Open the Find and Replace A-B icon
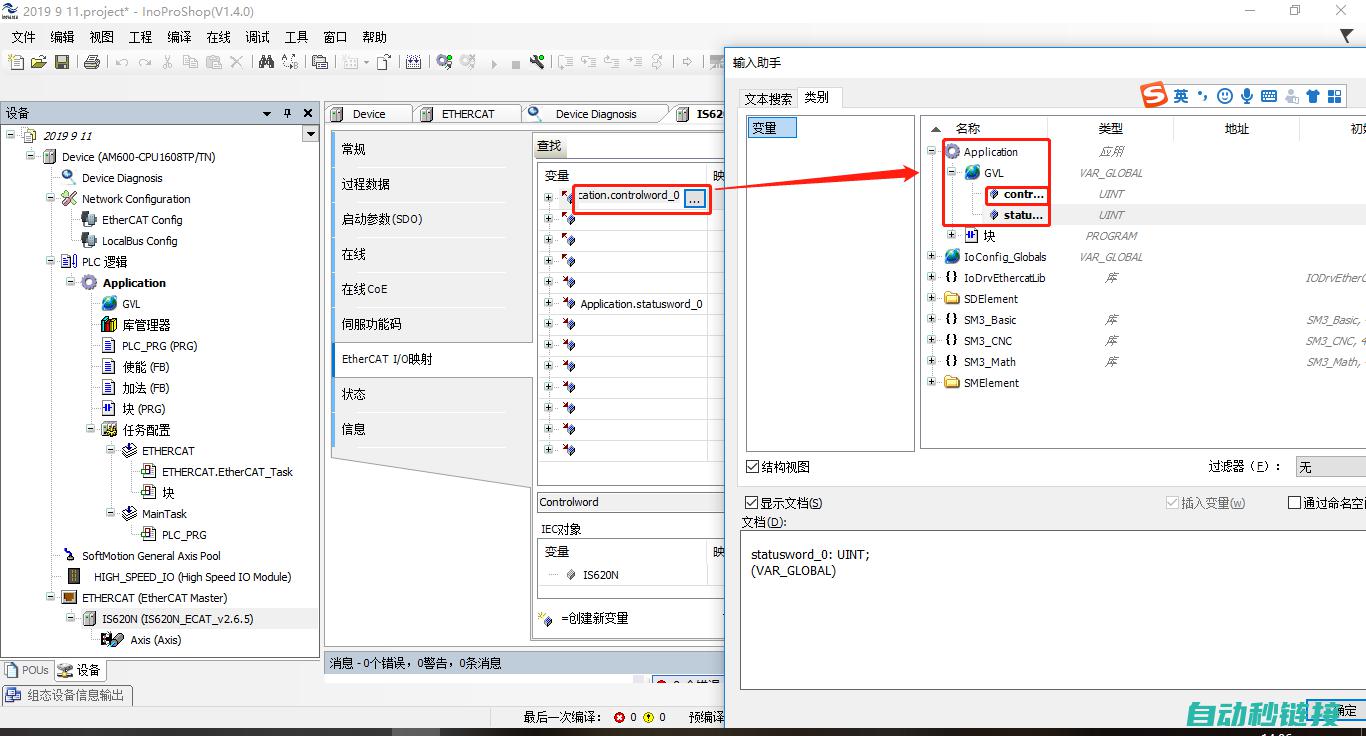1366x736 pixels. point(290,62)
